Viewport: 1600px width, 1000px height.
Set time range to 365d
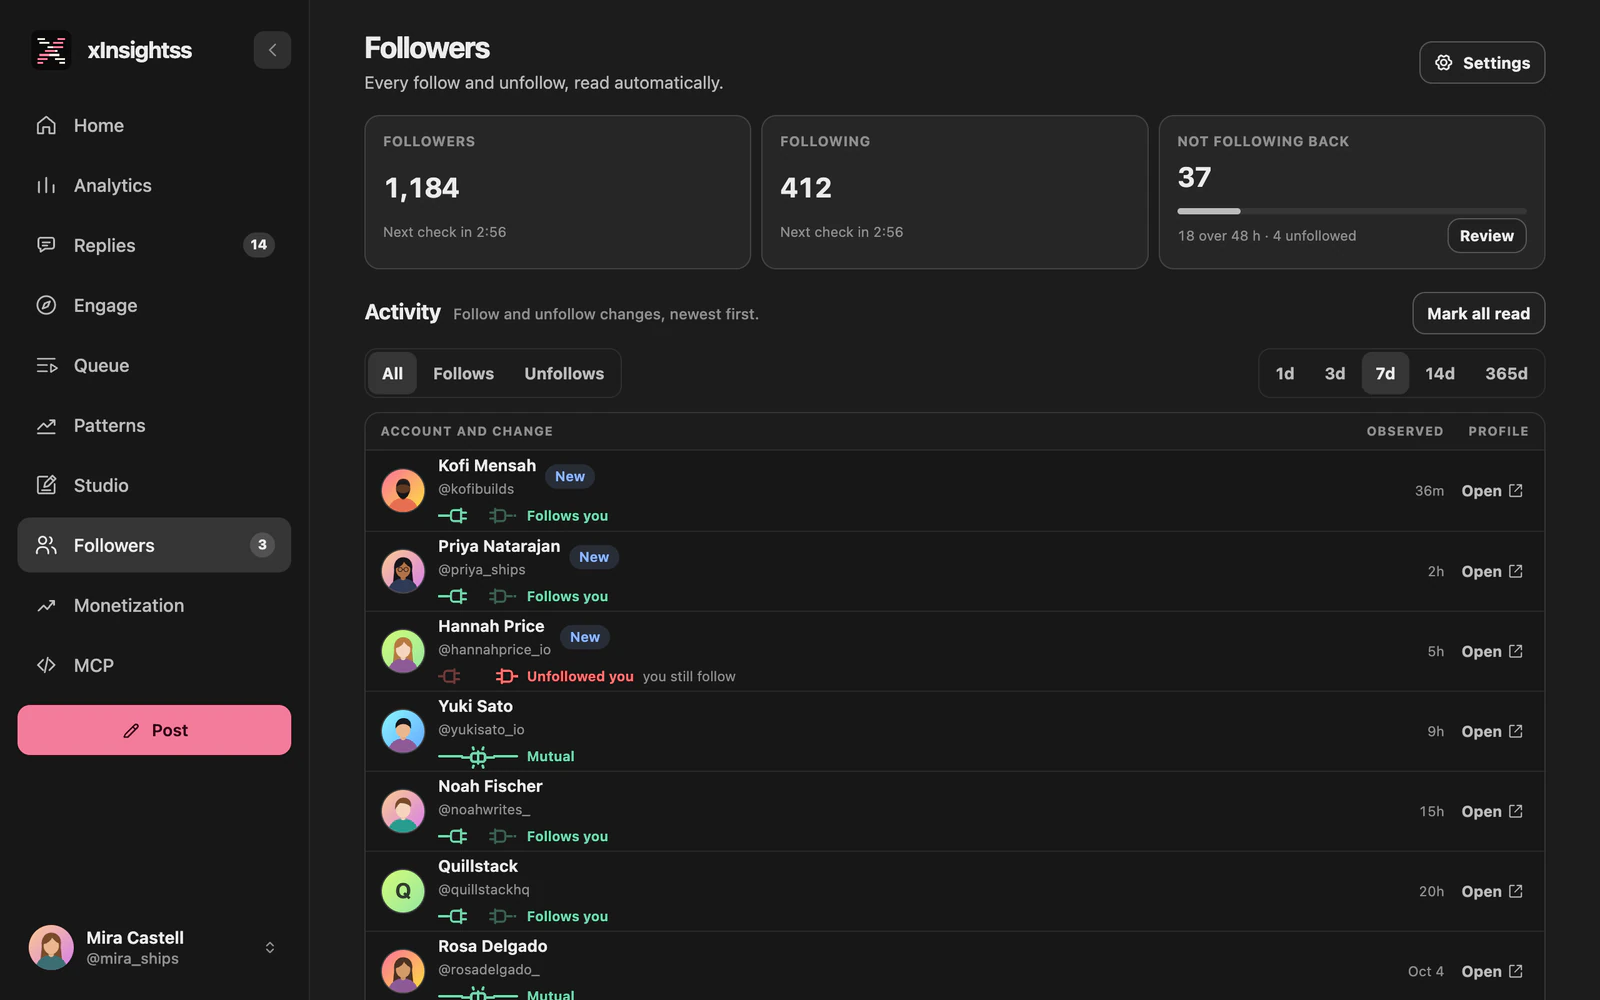pyautogui.click(x=1506, y=373)
